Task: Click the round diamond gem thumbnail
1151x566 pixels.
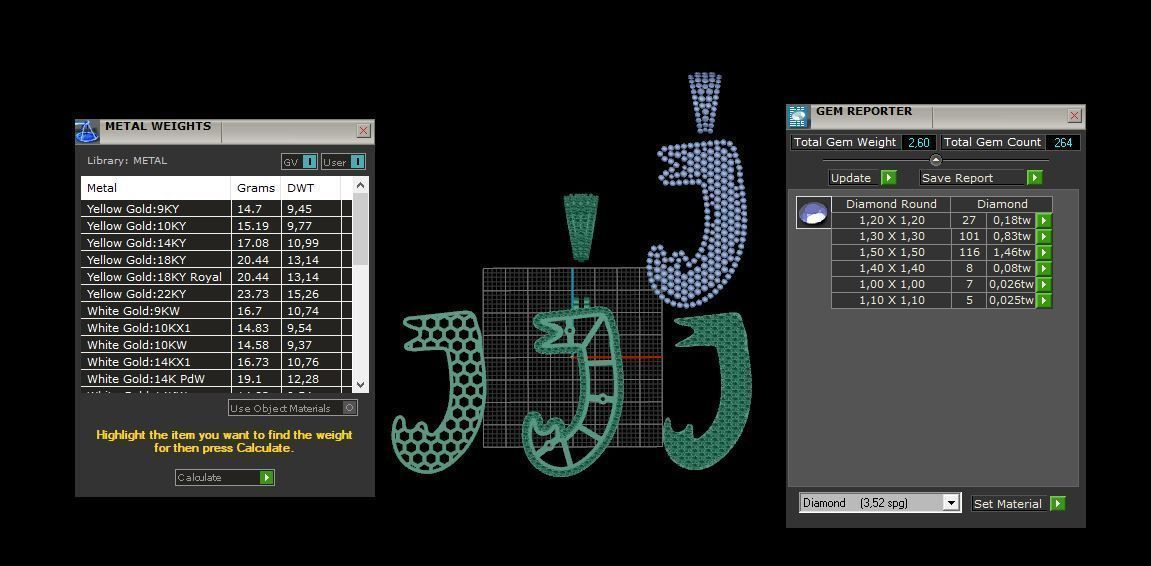Action: (813, 213)
